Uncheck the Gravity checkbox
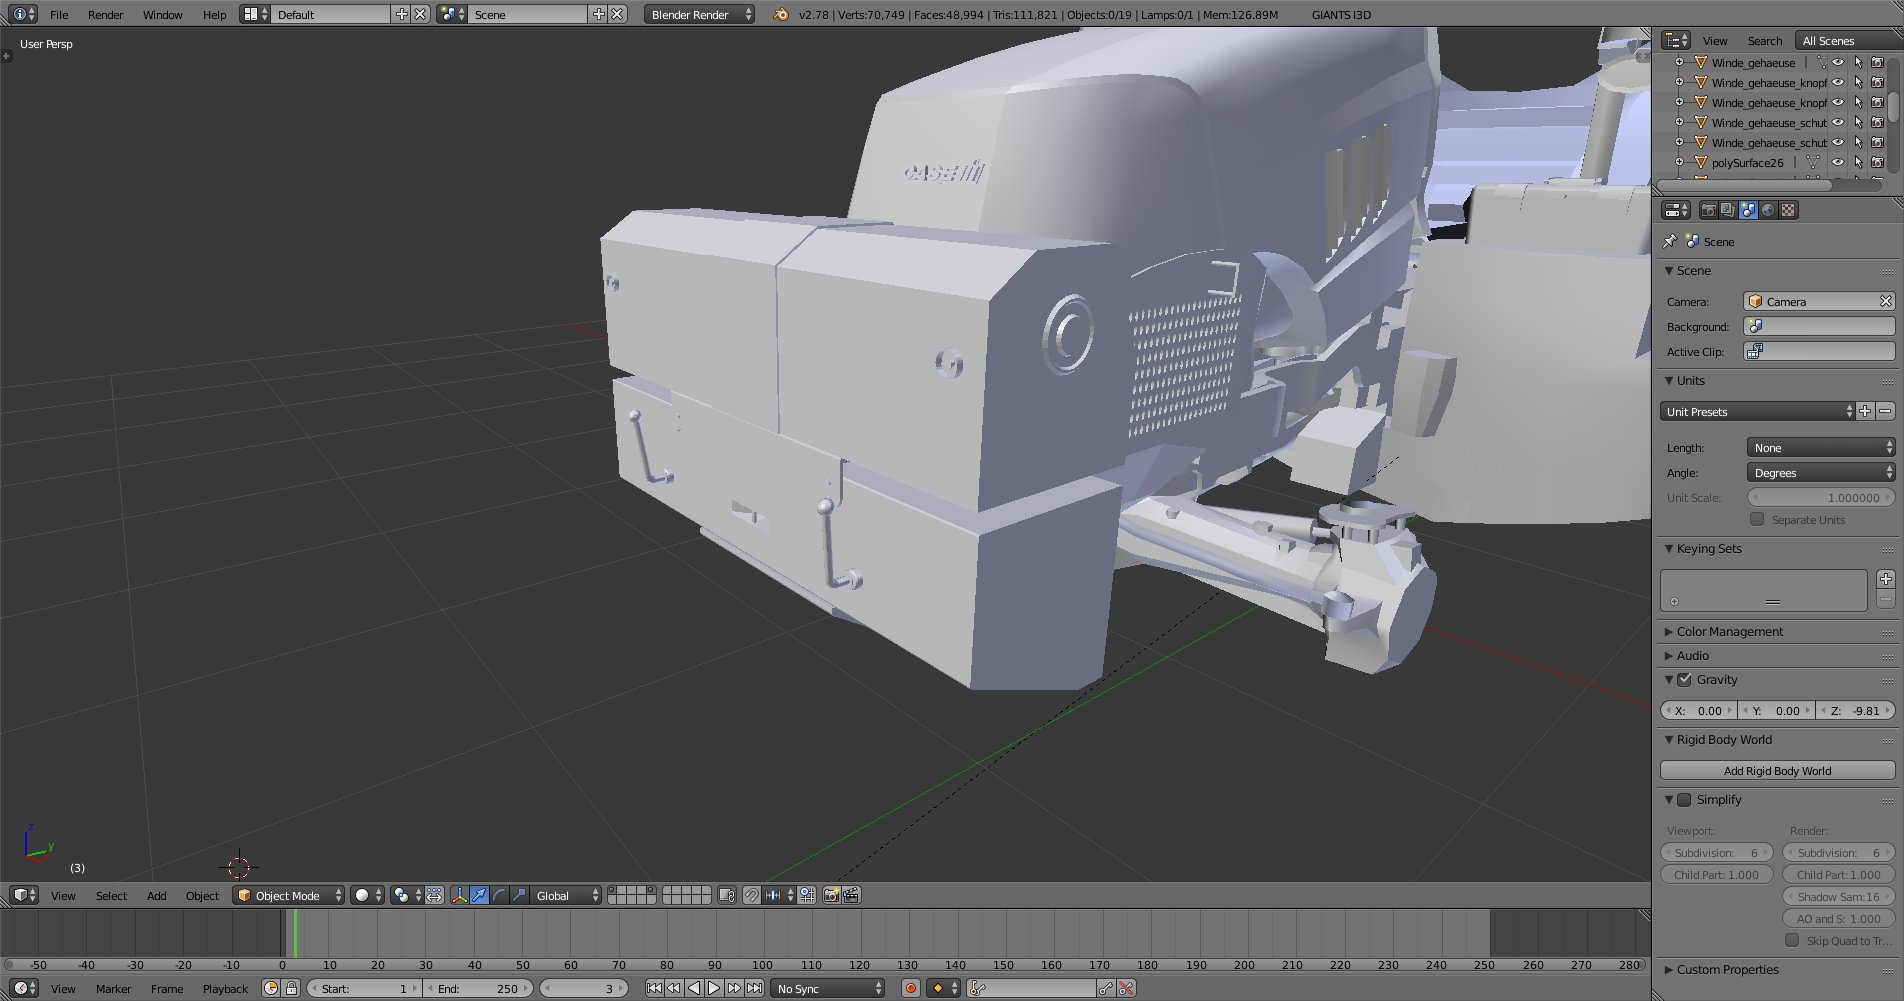 (1685, 679)
